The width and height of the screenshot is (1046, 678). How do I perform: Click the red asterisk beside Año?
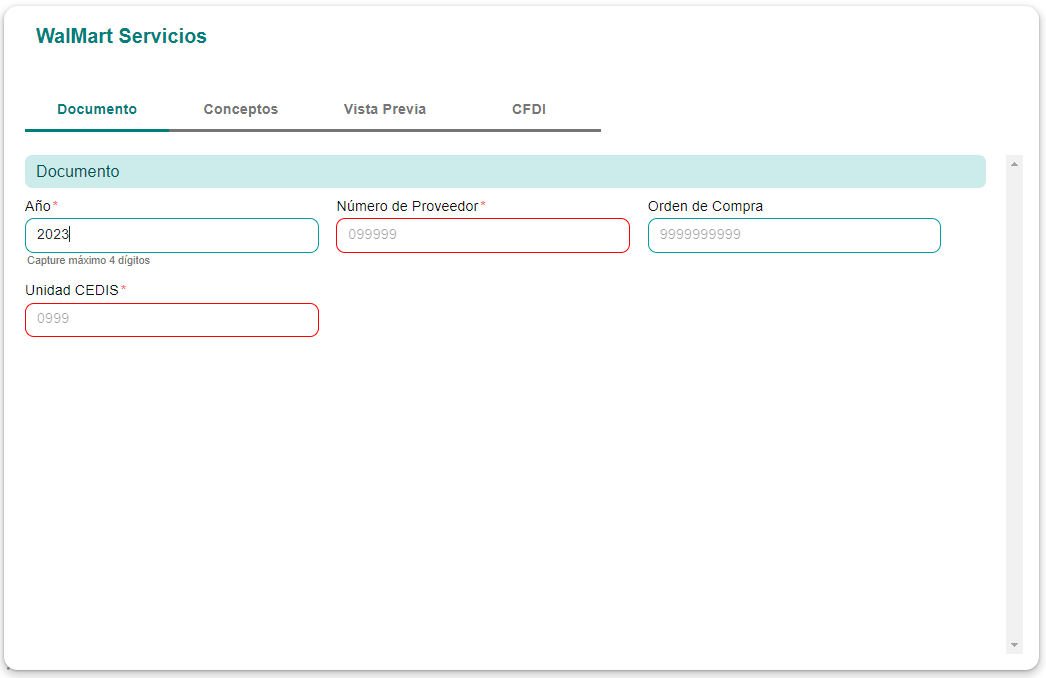[56, 205]
